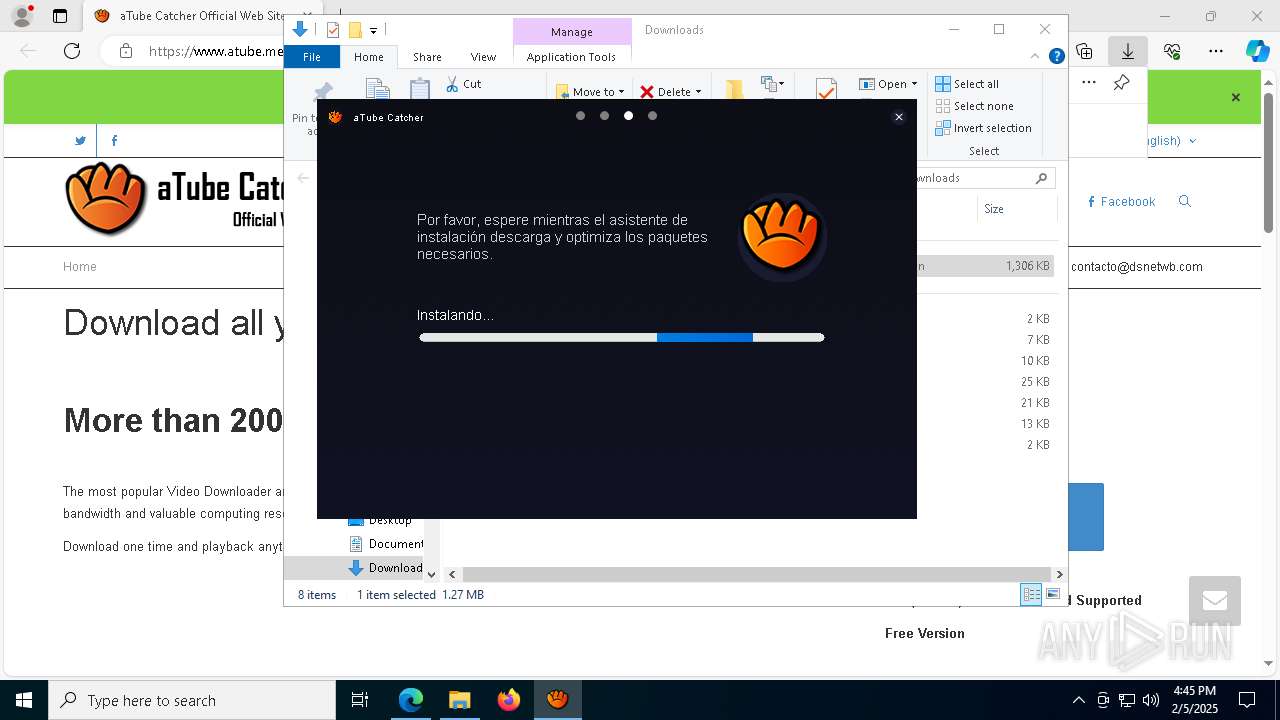Open Move to dropdown in ribbon
Viewport: 1280px width, 720px height.
pyautogui.click(x=590, y=91)
